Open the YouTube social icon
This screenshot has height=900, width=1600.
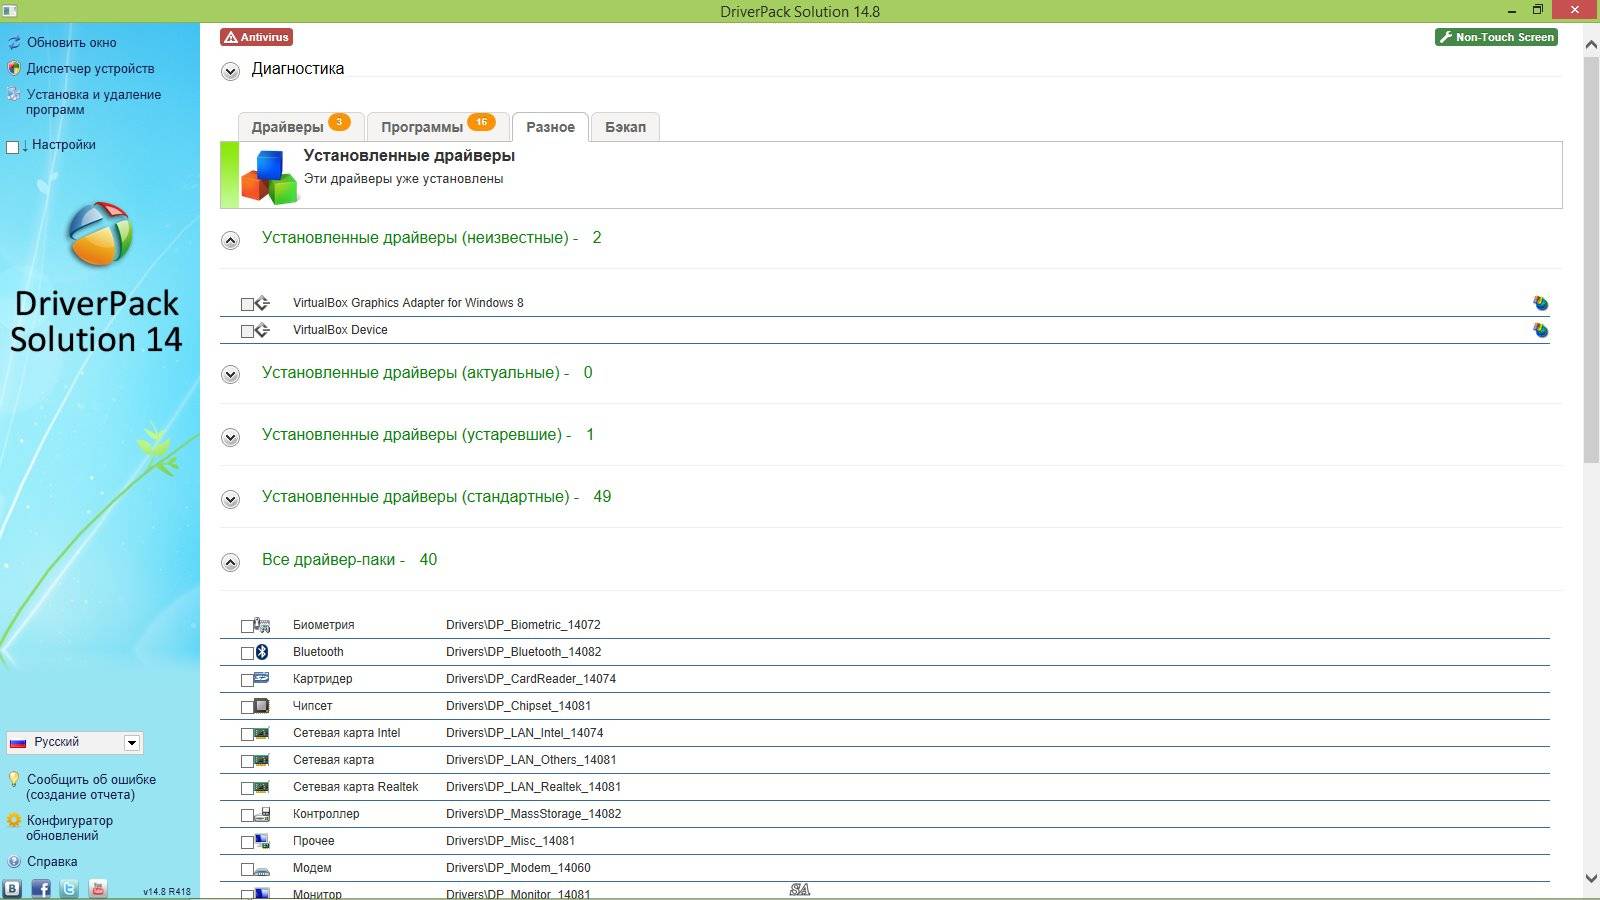pos(98,888)
